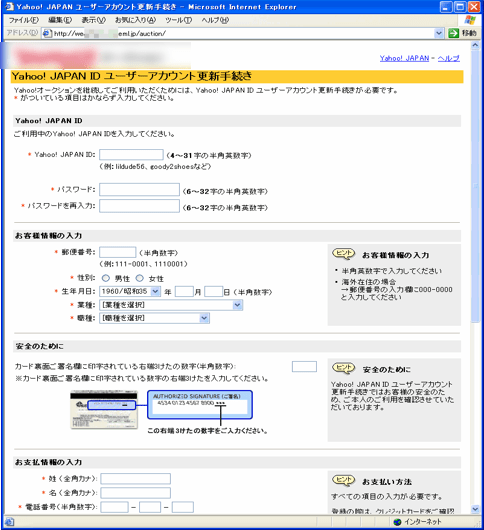Click the hint bubble icon beside お支払い方法

point(343,480)
